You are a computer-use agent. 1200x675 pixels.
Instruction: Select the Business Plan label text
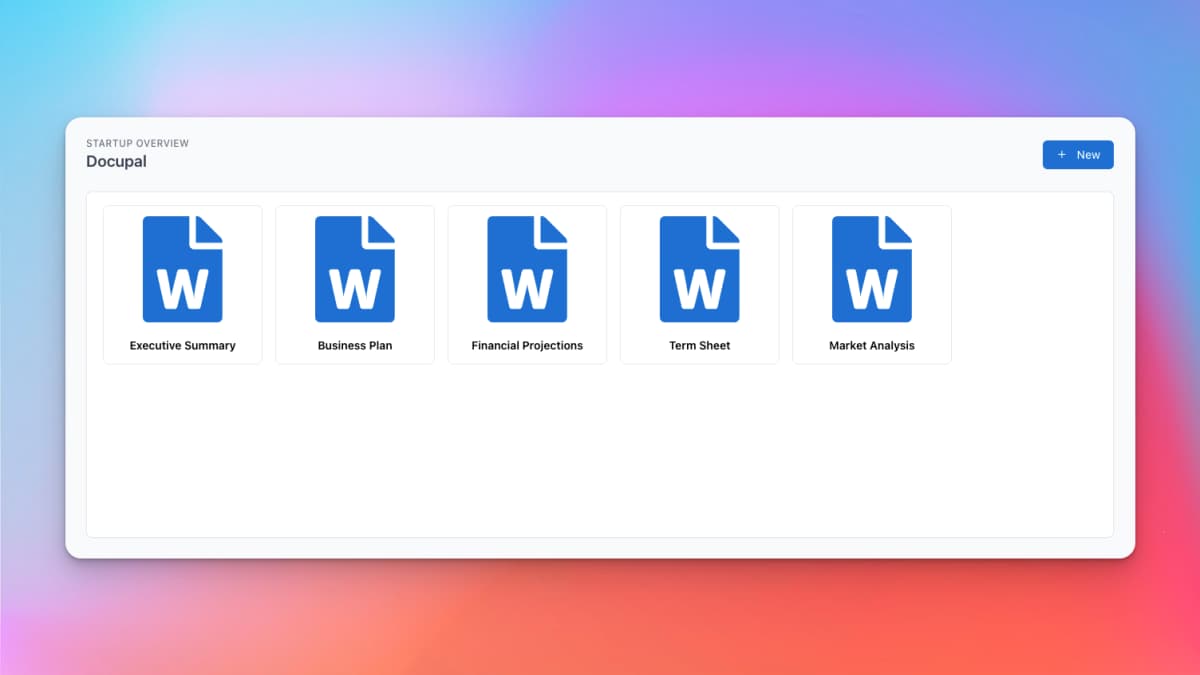[x=355, y=346]
